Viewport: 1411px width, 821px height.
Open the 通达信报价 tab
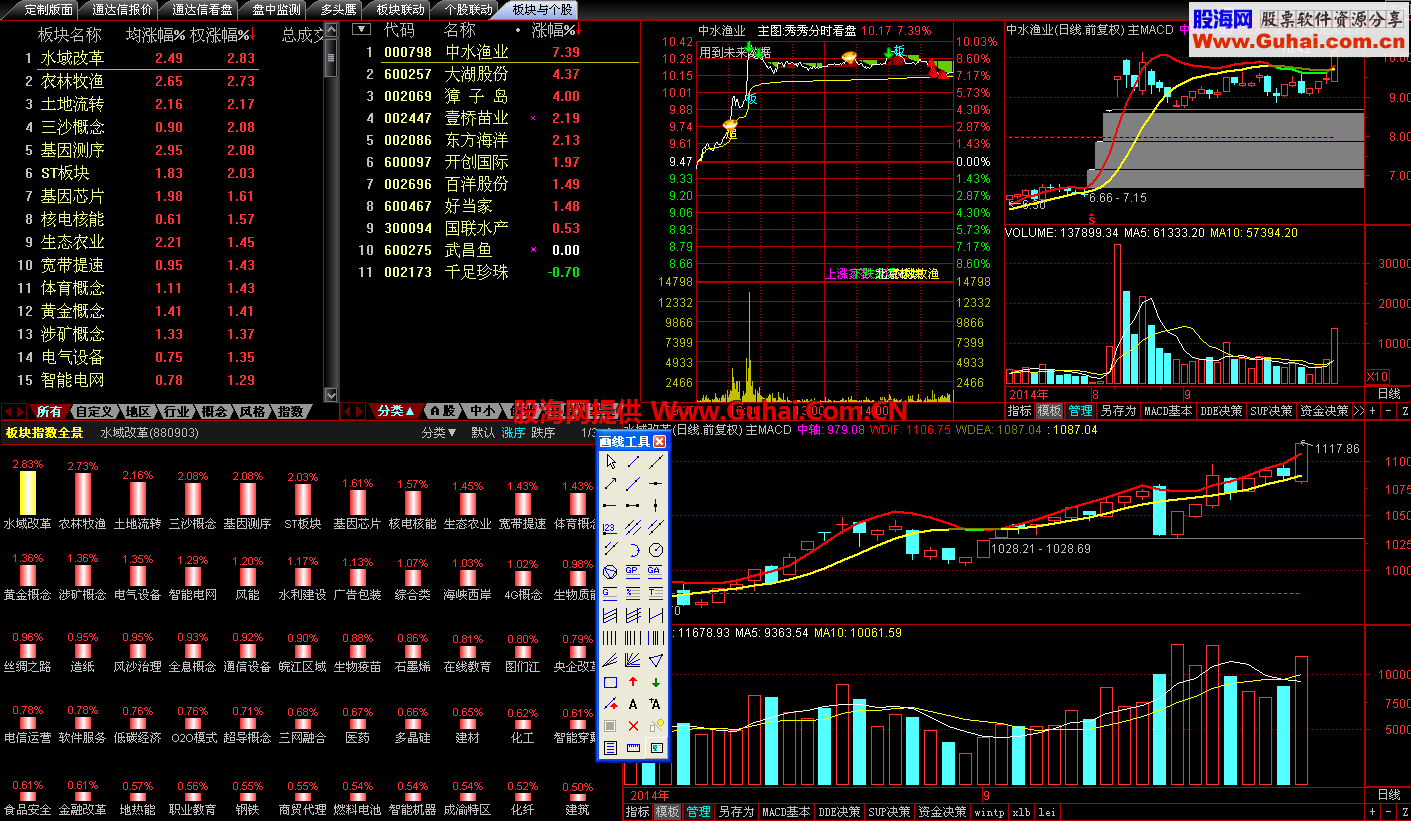click(x=122, y=9)
